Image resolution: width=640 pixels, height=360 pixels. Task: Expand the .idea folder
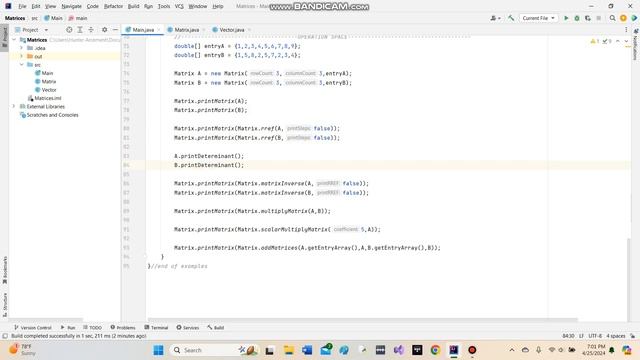pyautogui.click(x=22, y=48)
